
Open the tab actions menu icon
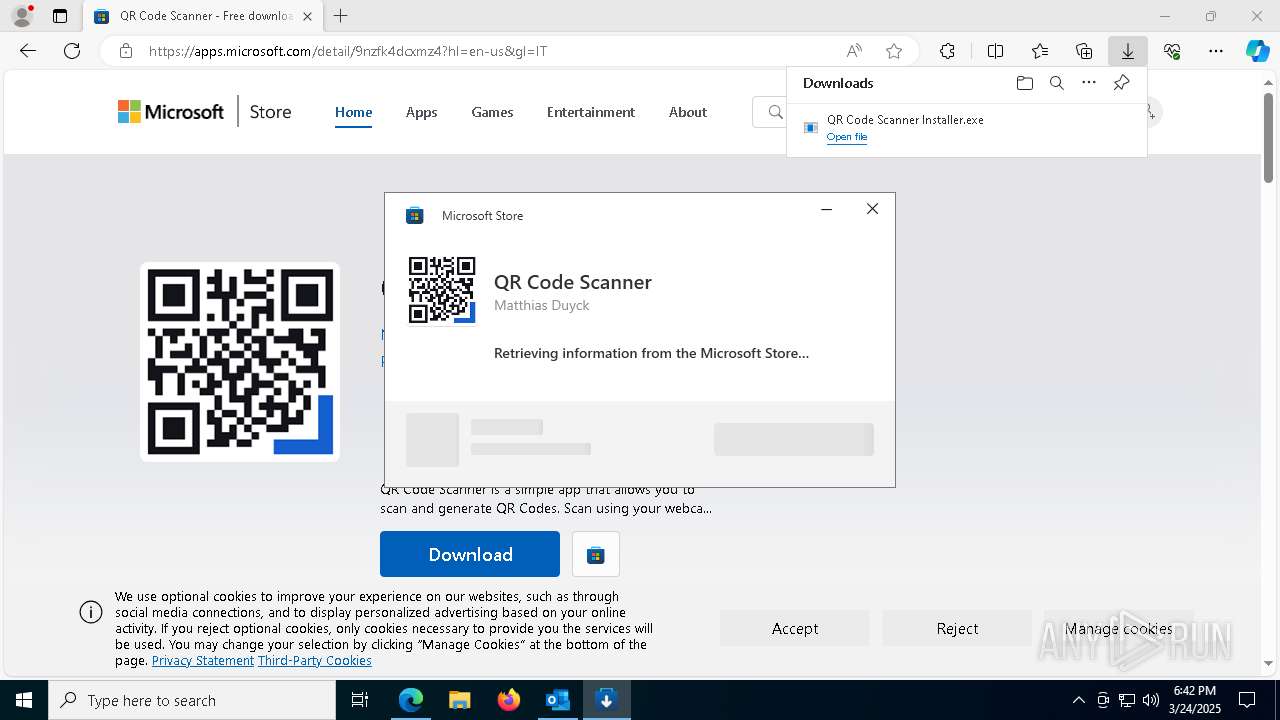coord(60,16)
